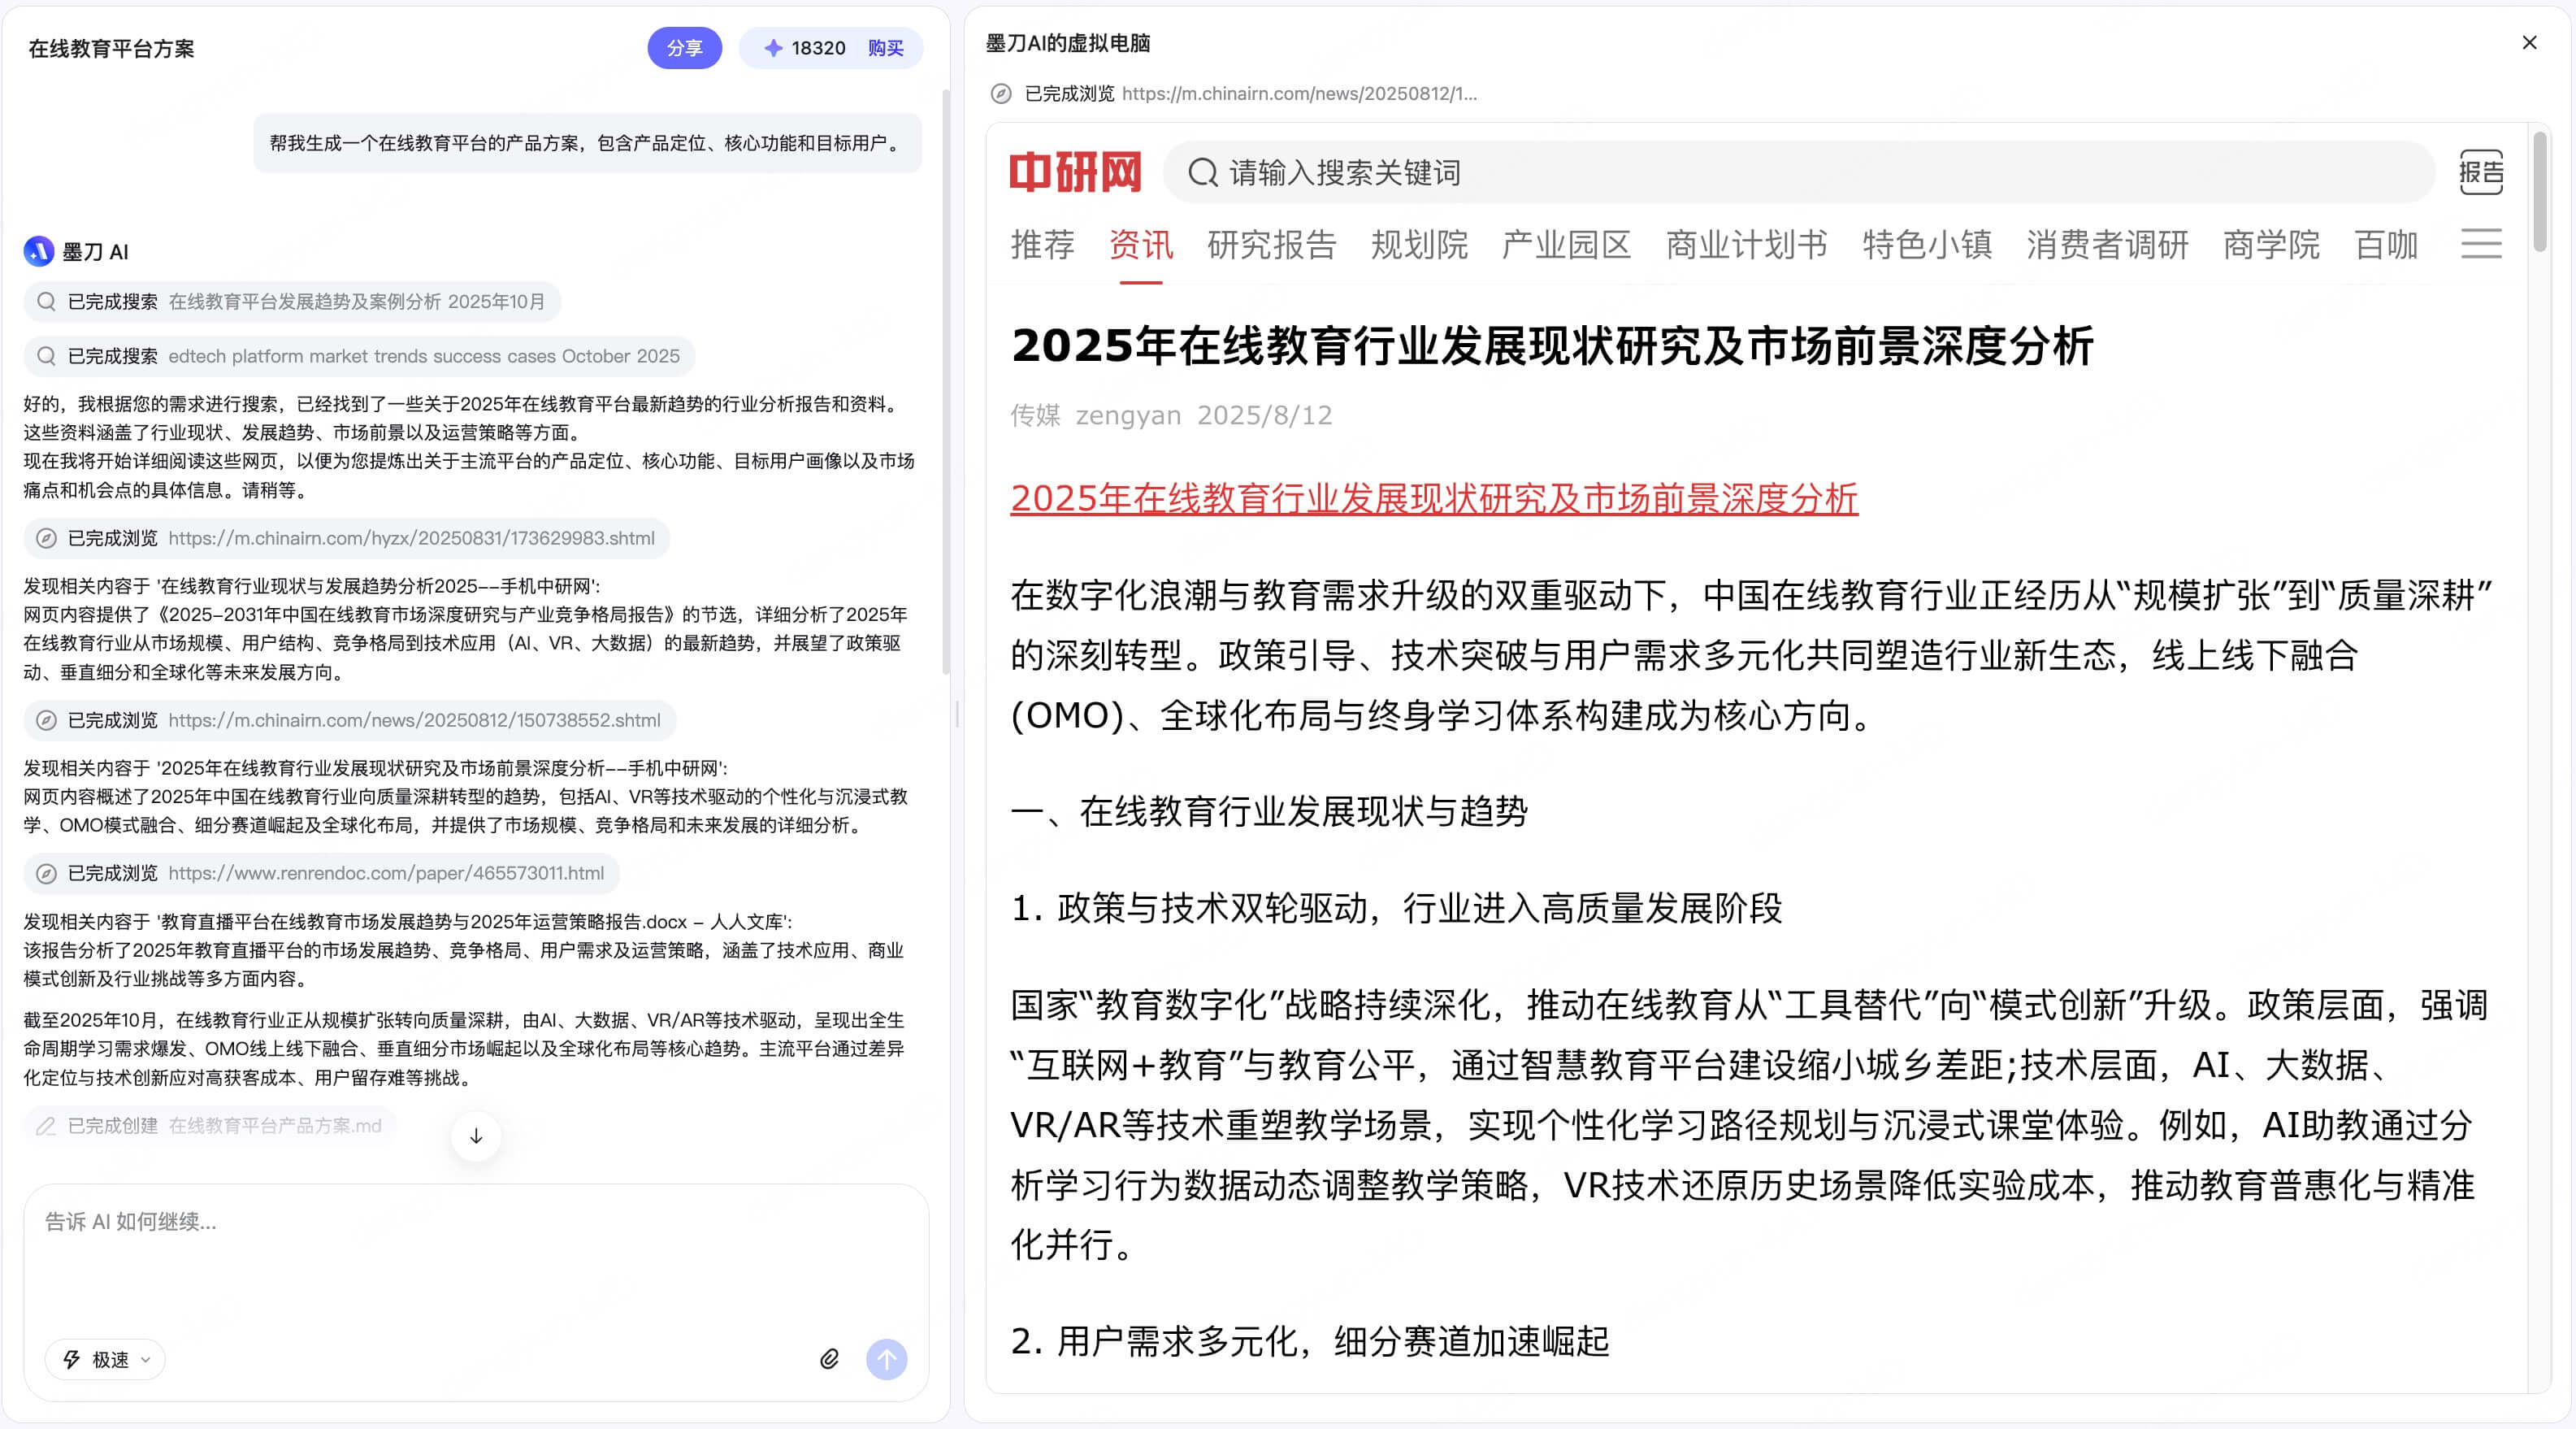The height and width of the screenshot is (1429, 2576).
Task: Select the 产业园区 navigation tab
Action: (1566, 245)
